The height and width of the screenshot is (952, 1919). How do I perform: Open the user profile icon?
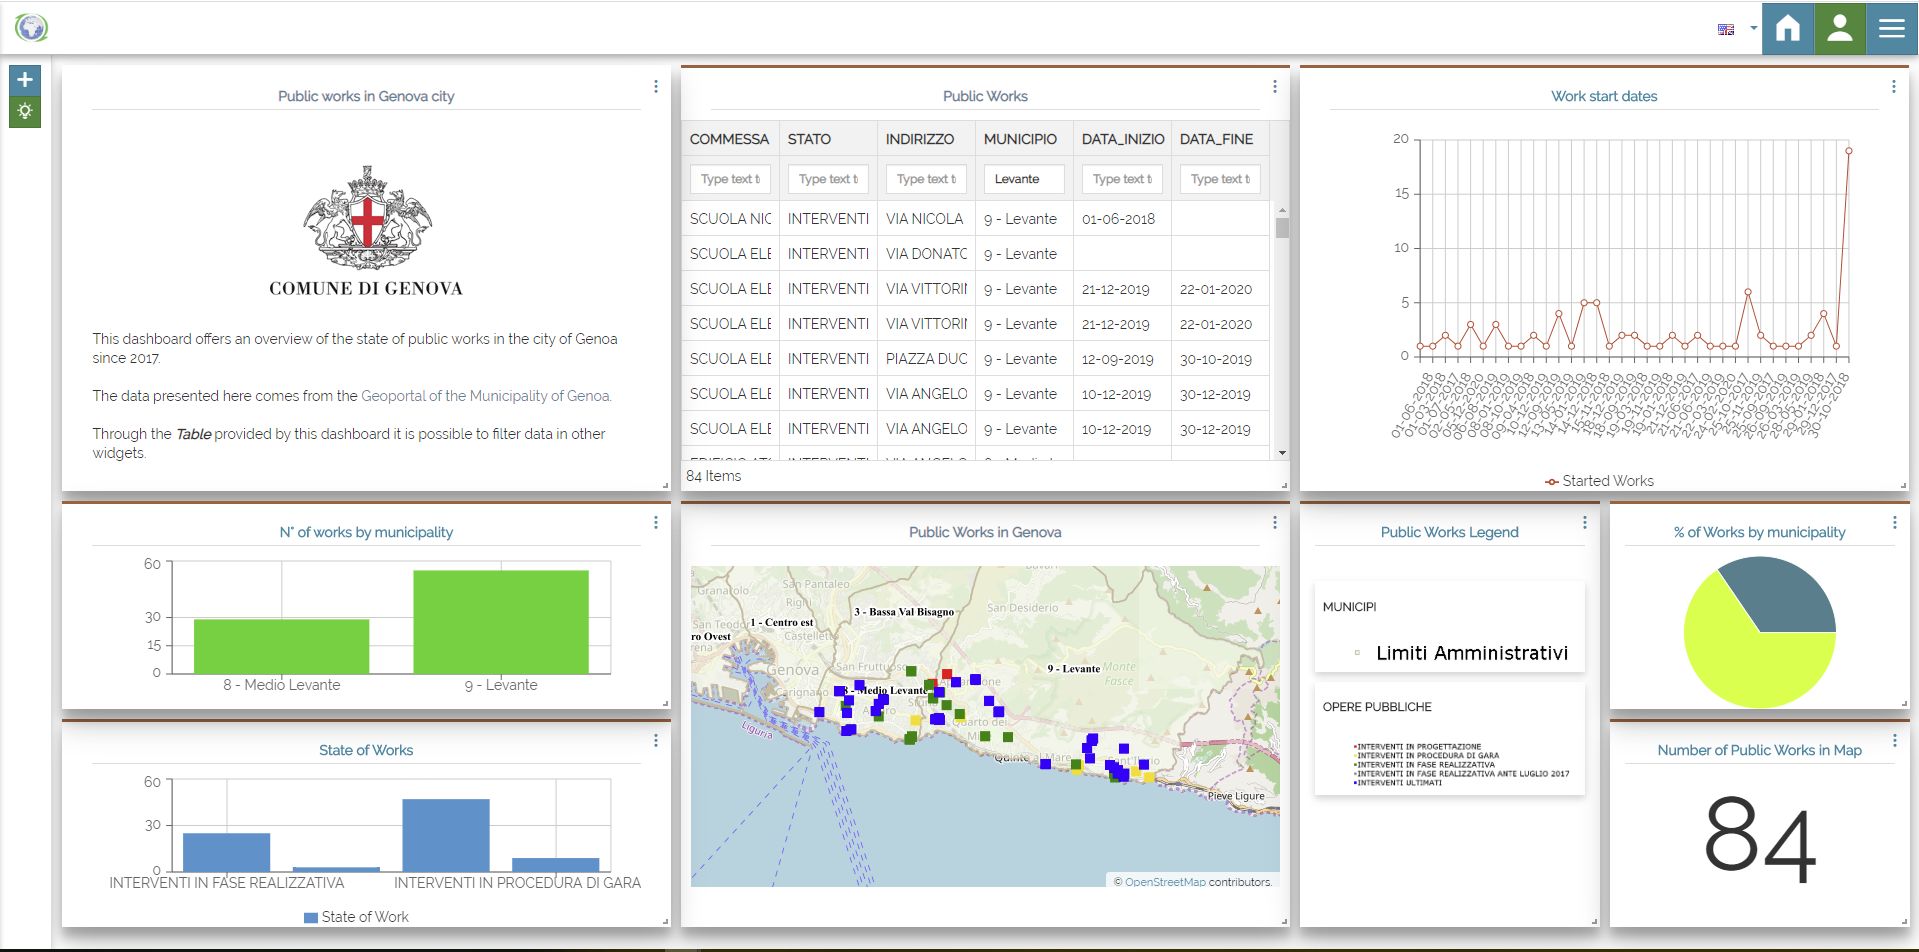(1840, 28)
